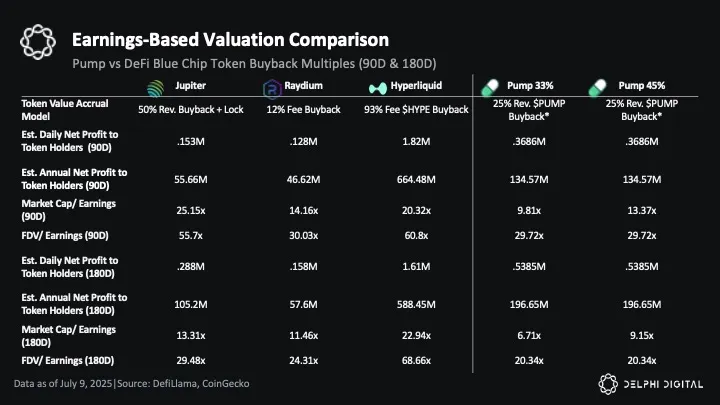The height and width of the screenshot is (405, 720).
Task: Click the Delphi logo in top-left corner
Action: tap(37, 42)
